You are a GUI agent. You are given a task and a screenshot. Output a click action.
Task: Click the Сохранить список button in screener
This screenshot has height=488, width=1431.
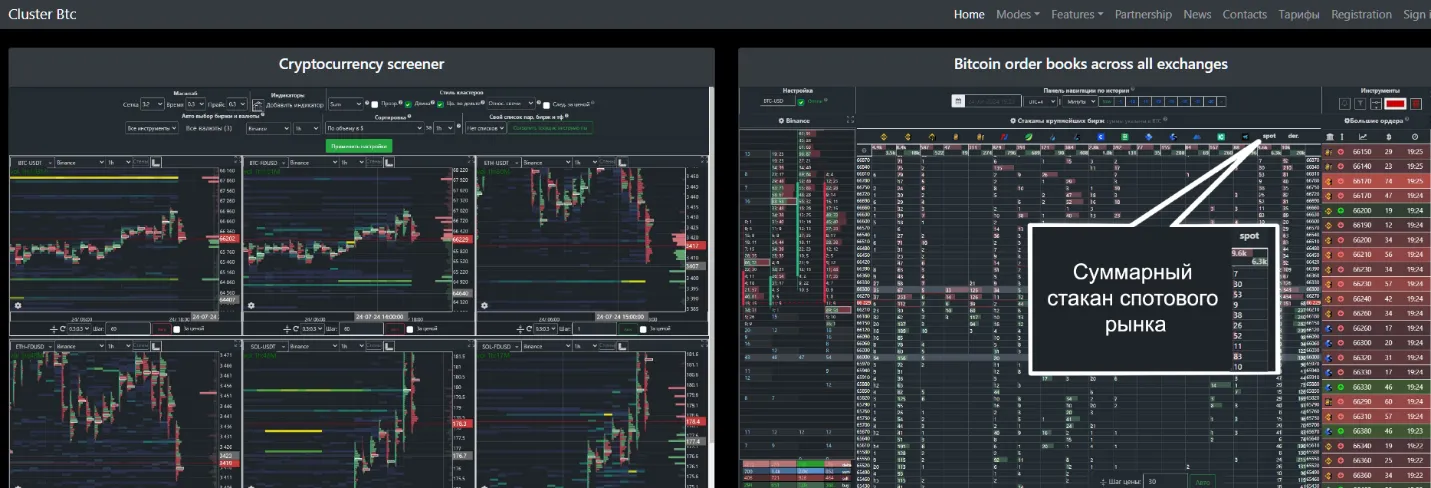(x=551, y=128)
